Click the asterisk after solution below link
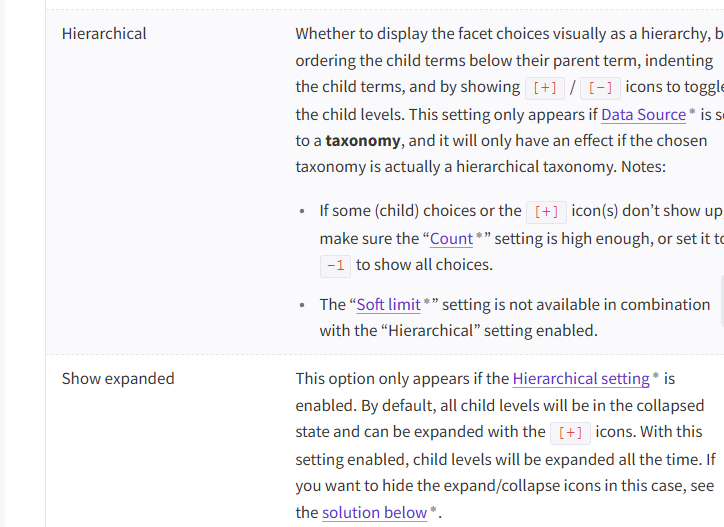This screenshot has height=527, width=724. 433,510
